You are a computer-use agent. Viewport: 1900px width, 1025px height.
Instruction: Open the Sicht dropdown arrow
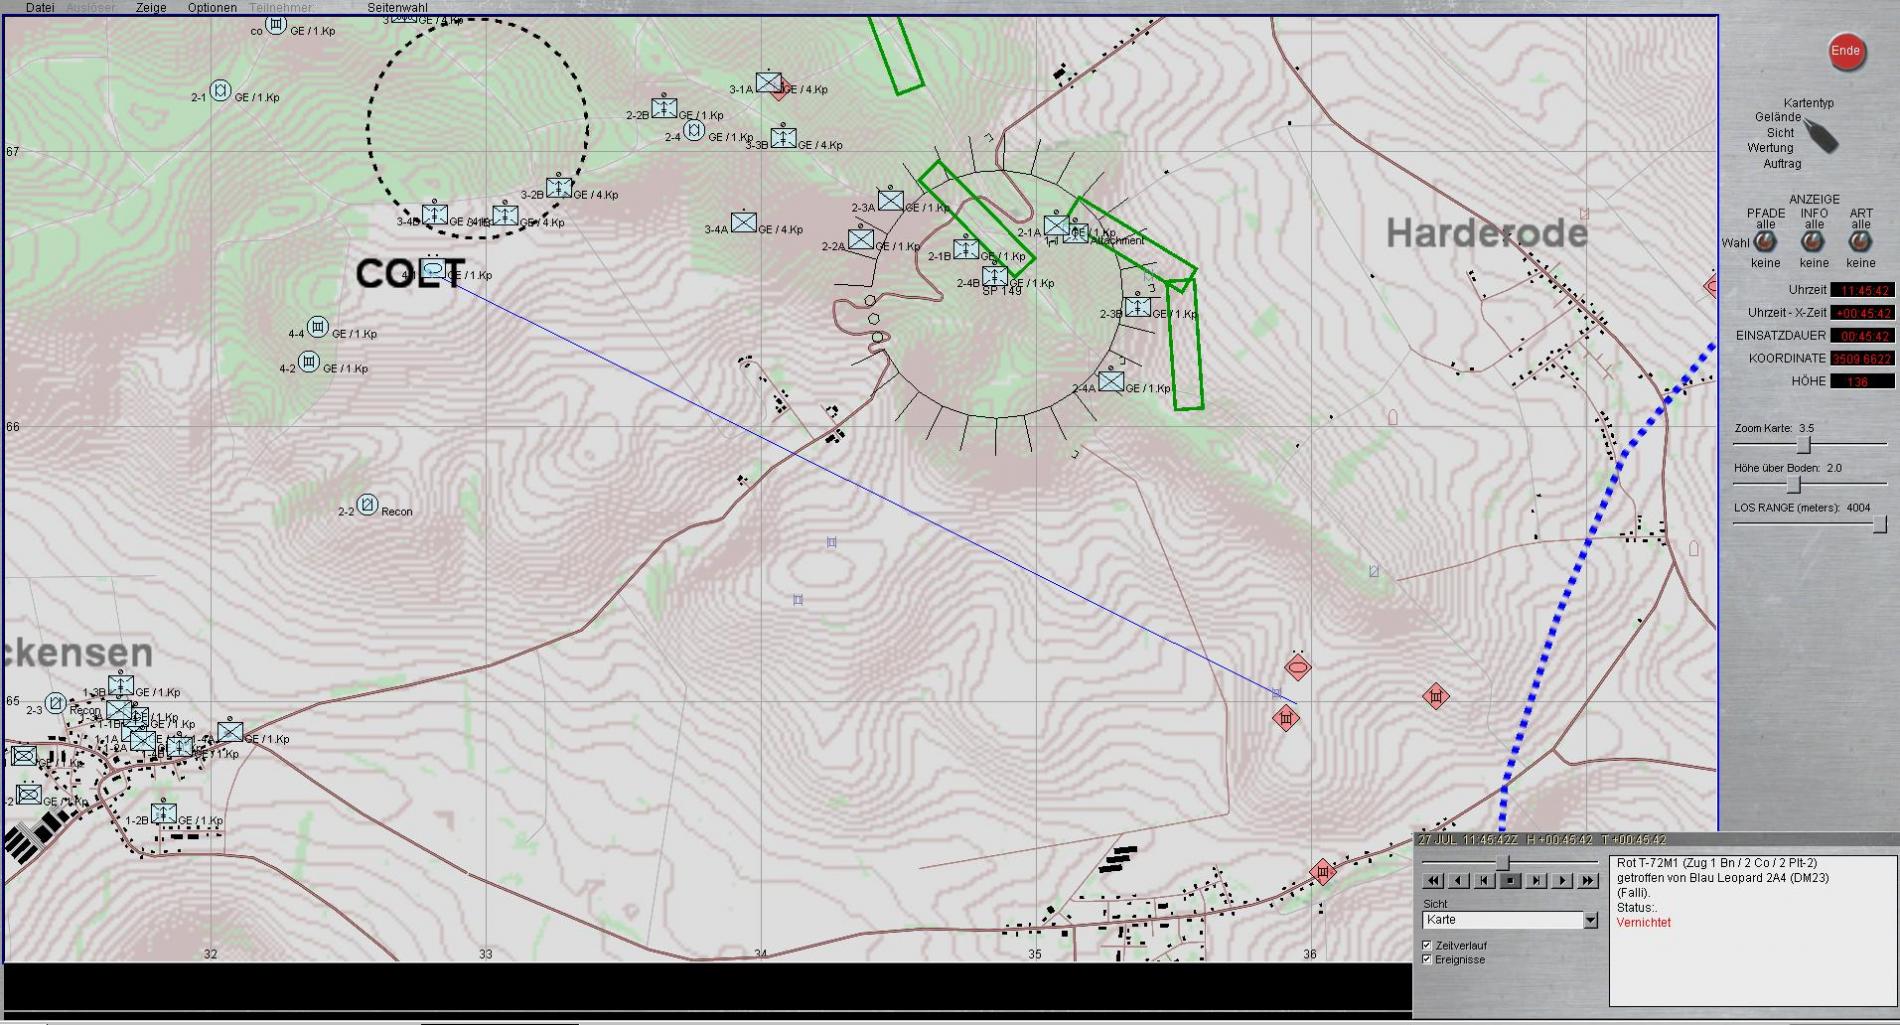click(x=1590, y=920)
